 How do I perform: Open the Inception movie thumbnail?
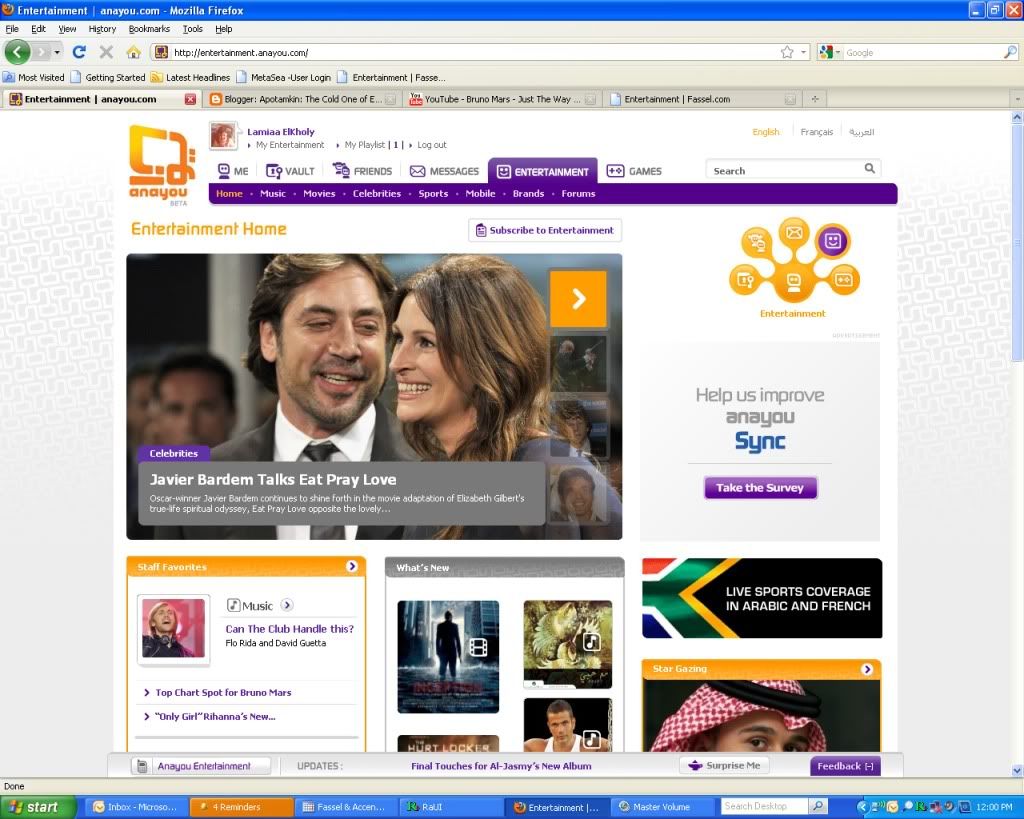(x=448, y=656)
